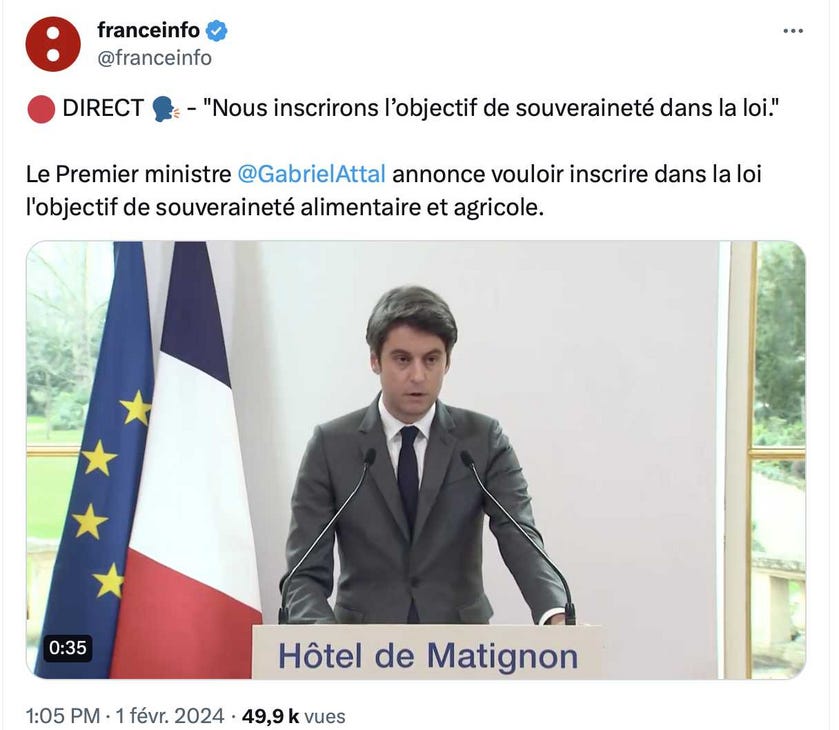Open the three-dot more options menu
839x730 pixels.
(x=792, y=31)
